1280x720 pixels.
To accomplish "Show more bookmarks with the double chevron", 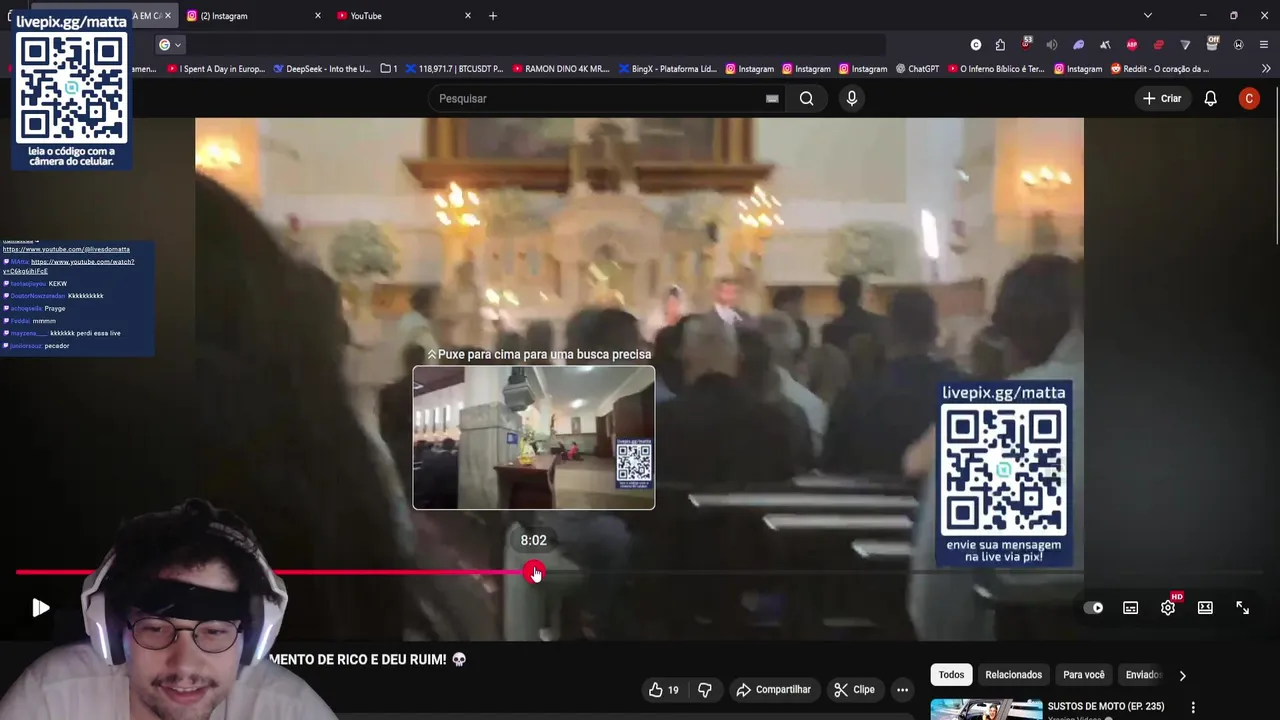I will pyautogui.click(x=1266, y=69).
